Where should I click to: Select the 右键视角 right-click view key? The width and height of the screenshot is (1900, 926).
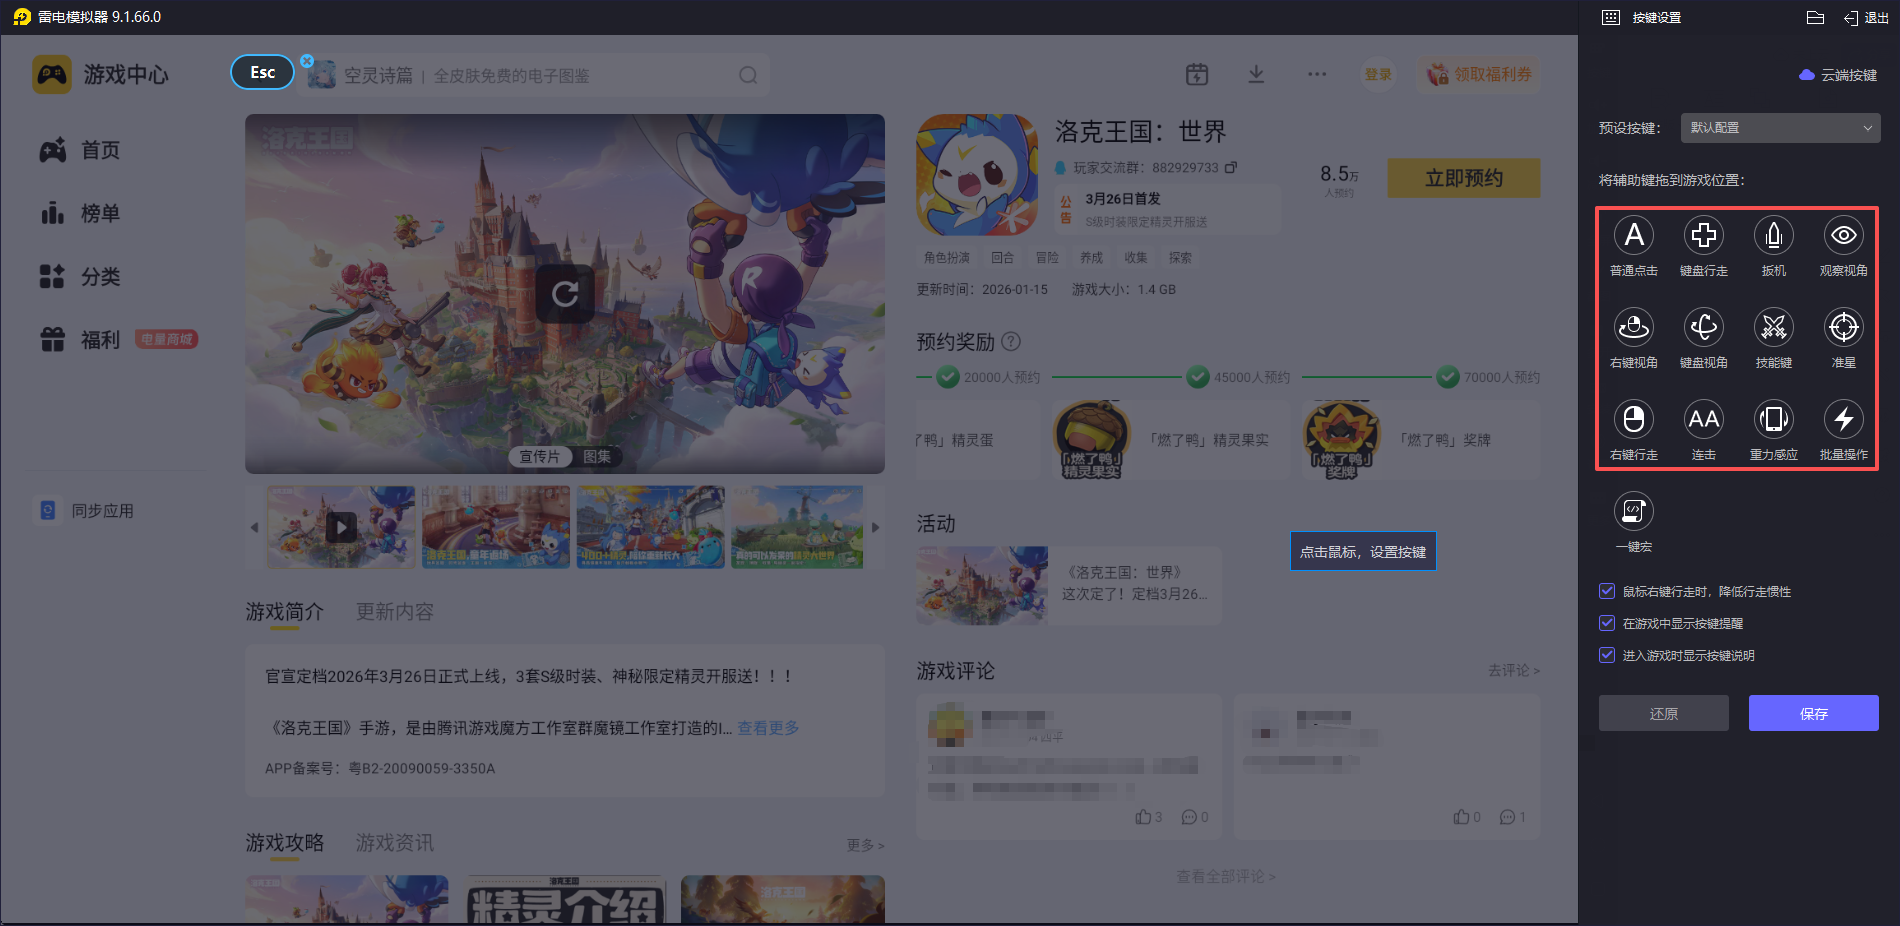click(1634, 327)
